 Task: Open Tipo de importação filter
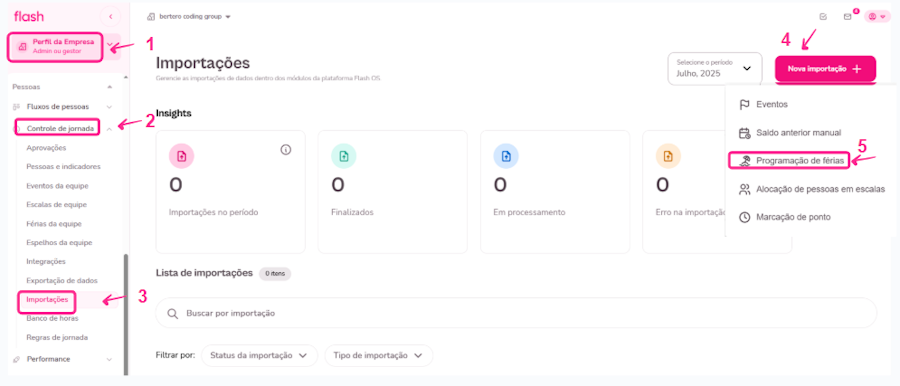[378, 356]
